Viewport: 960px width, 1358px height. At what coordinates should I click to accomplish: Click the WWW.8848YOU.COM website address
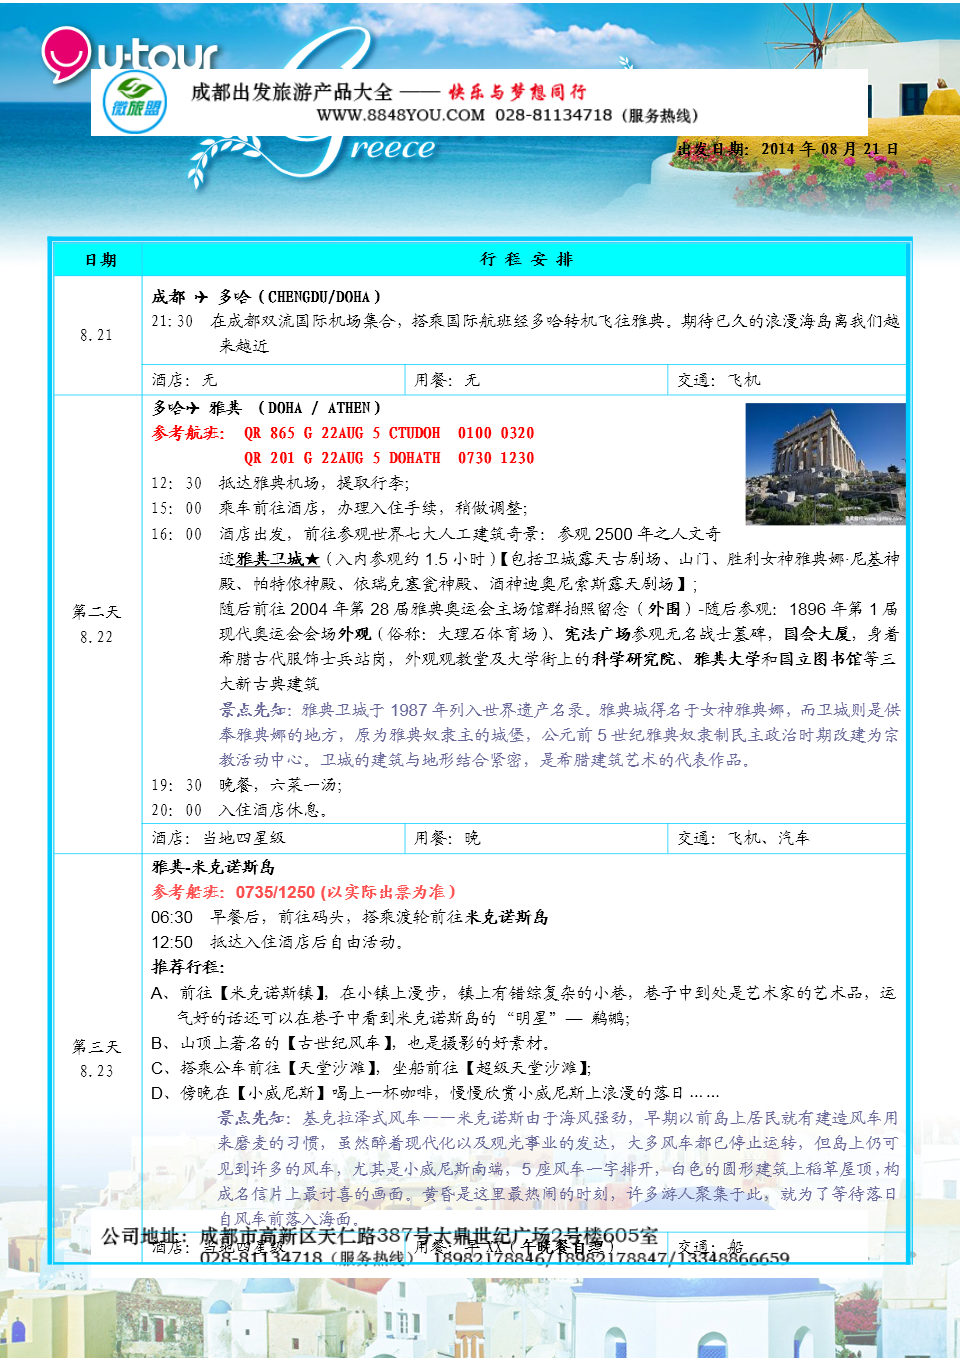(x=400, y=115)
